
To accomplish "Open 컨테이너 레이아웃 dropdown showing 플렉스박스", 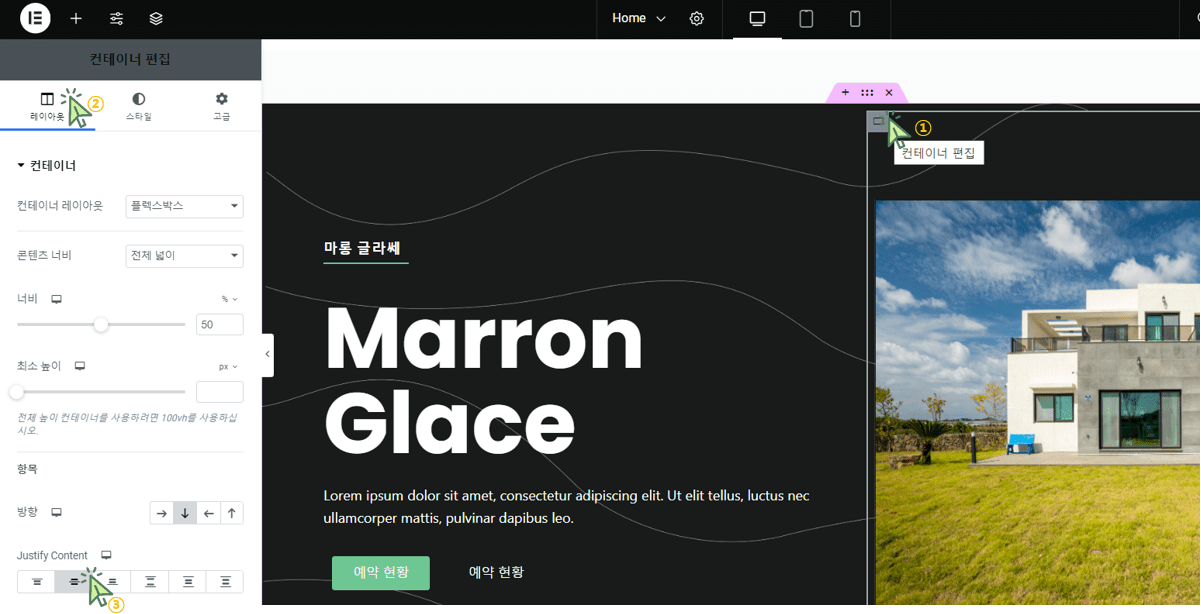I will [x=185, y=206].
